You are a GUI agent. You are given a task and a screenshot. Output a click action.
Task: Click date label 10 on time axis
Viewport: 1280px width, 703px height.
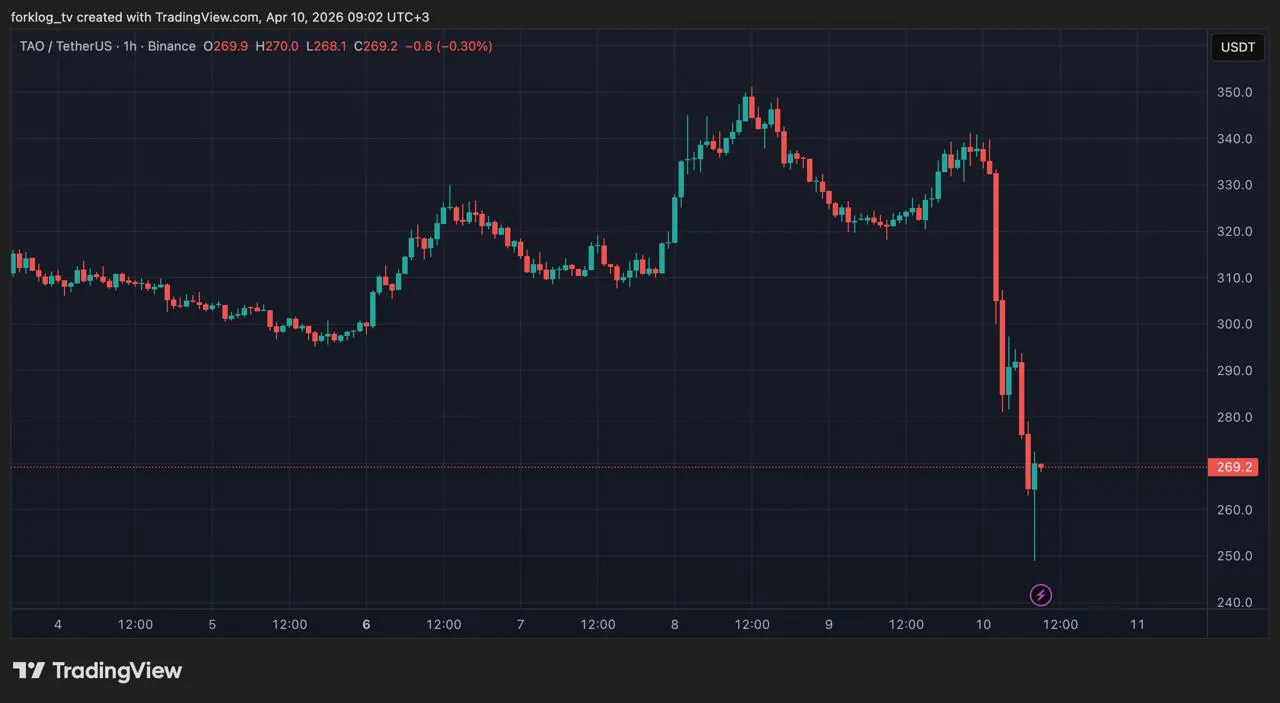(984, 624)
